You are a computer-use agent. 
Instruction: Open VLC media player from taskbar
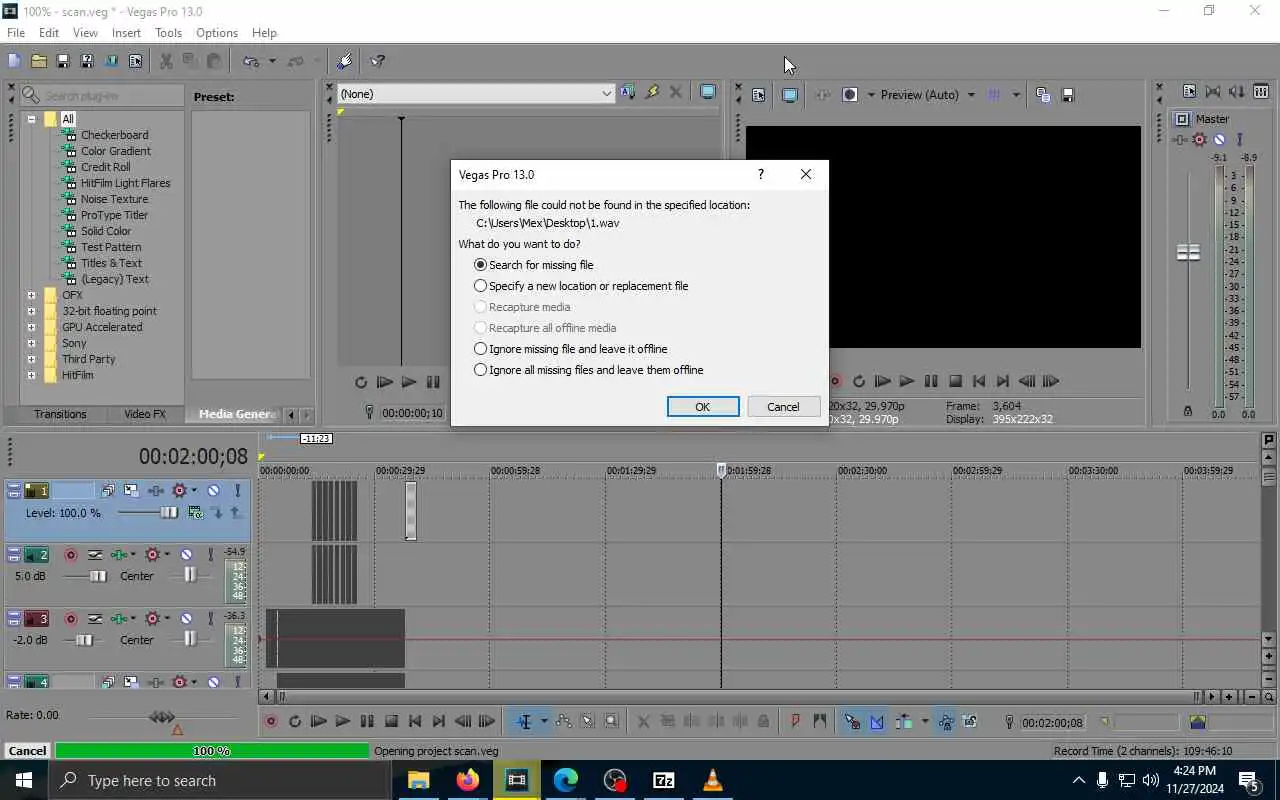713,780
